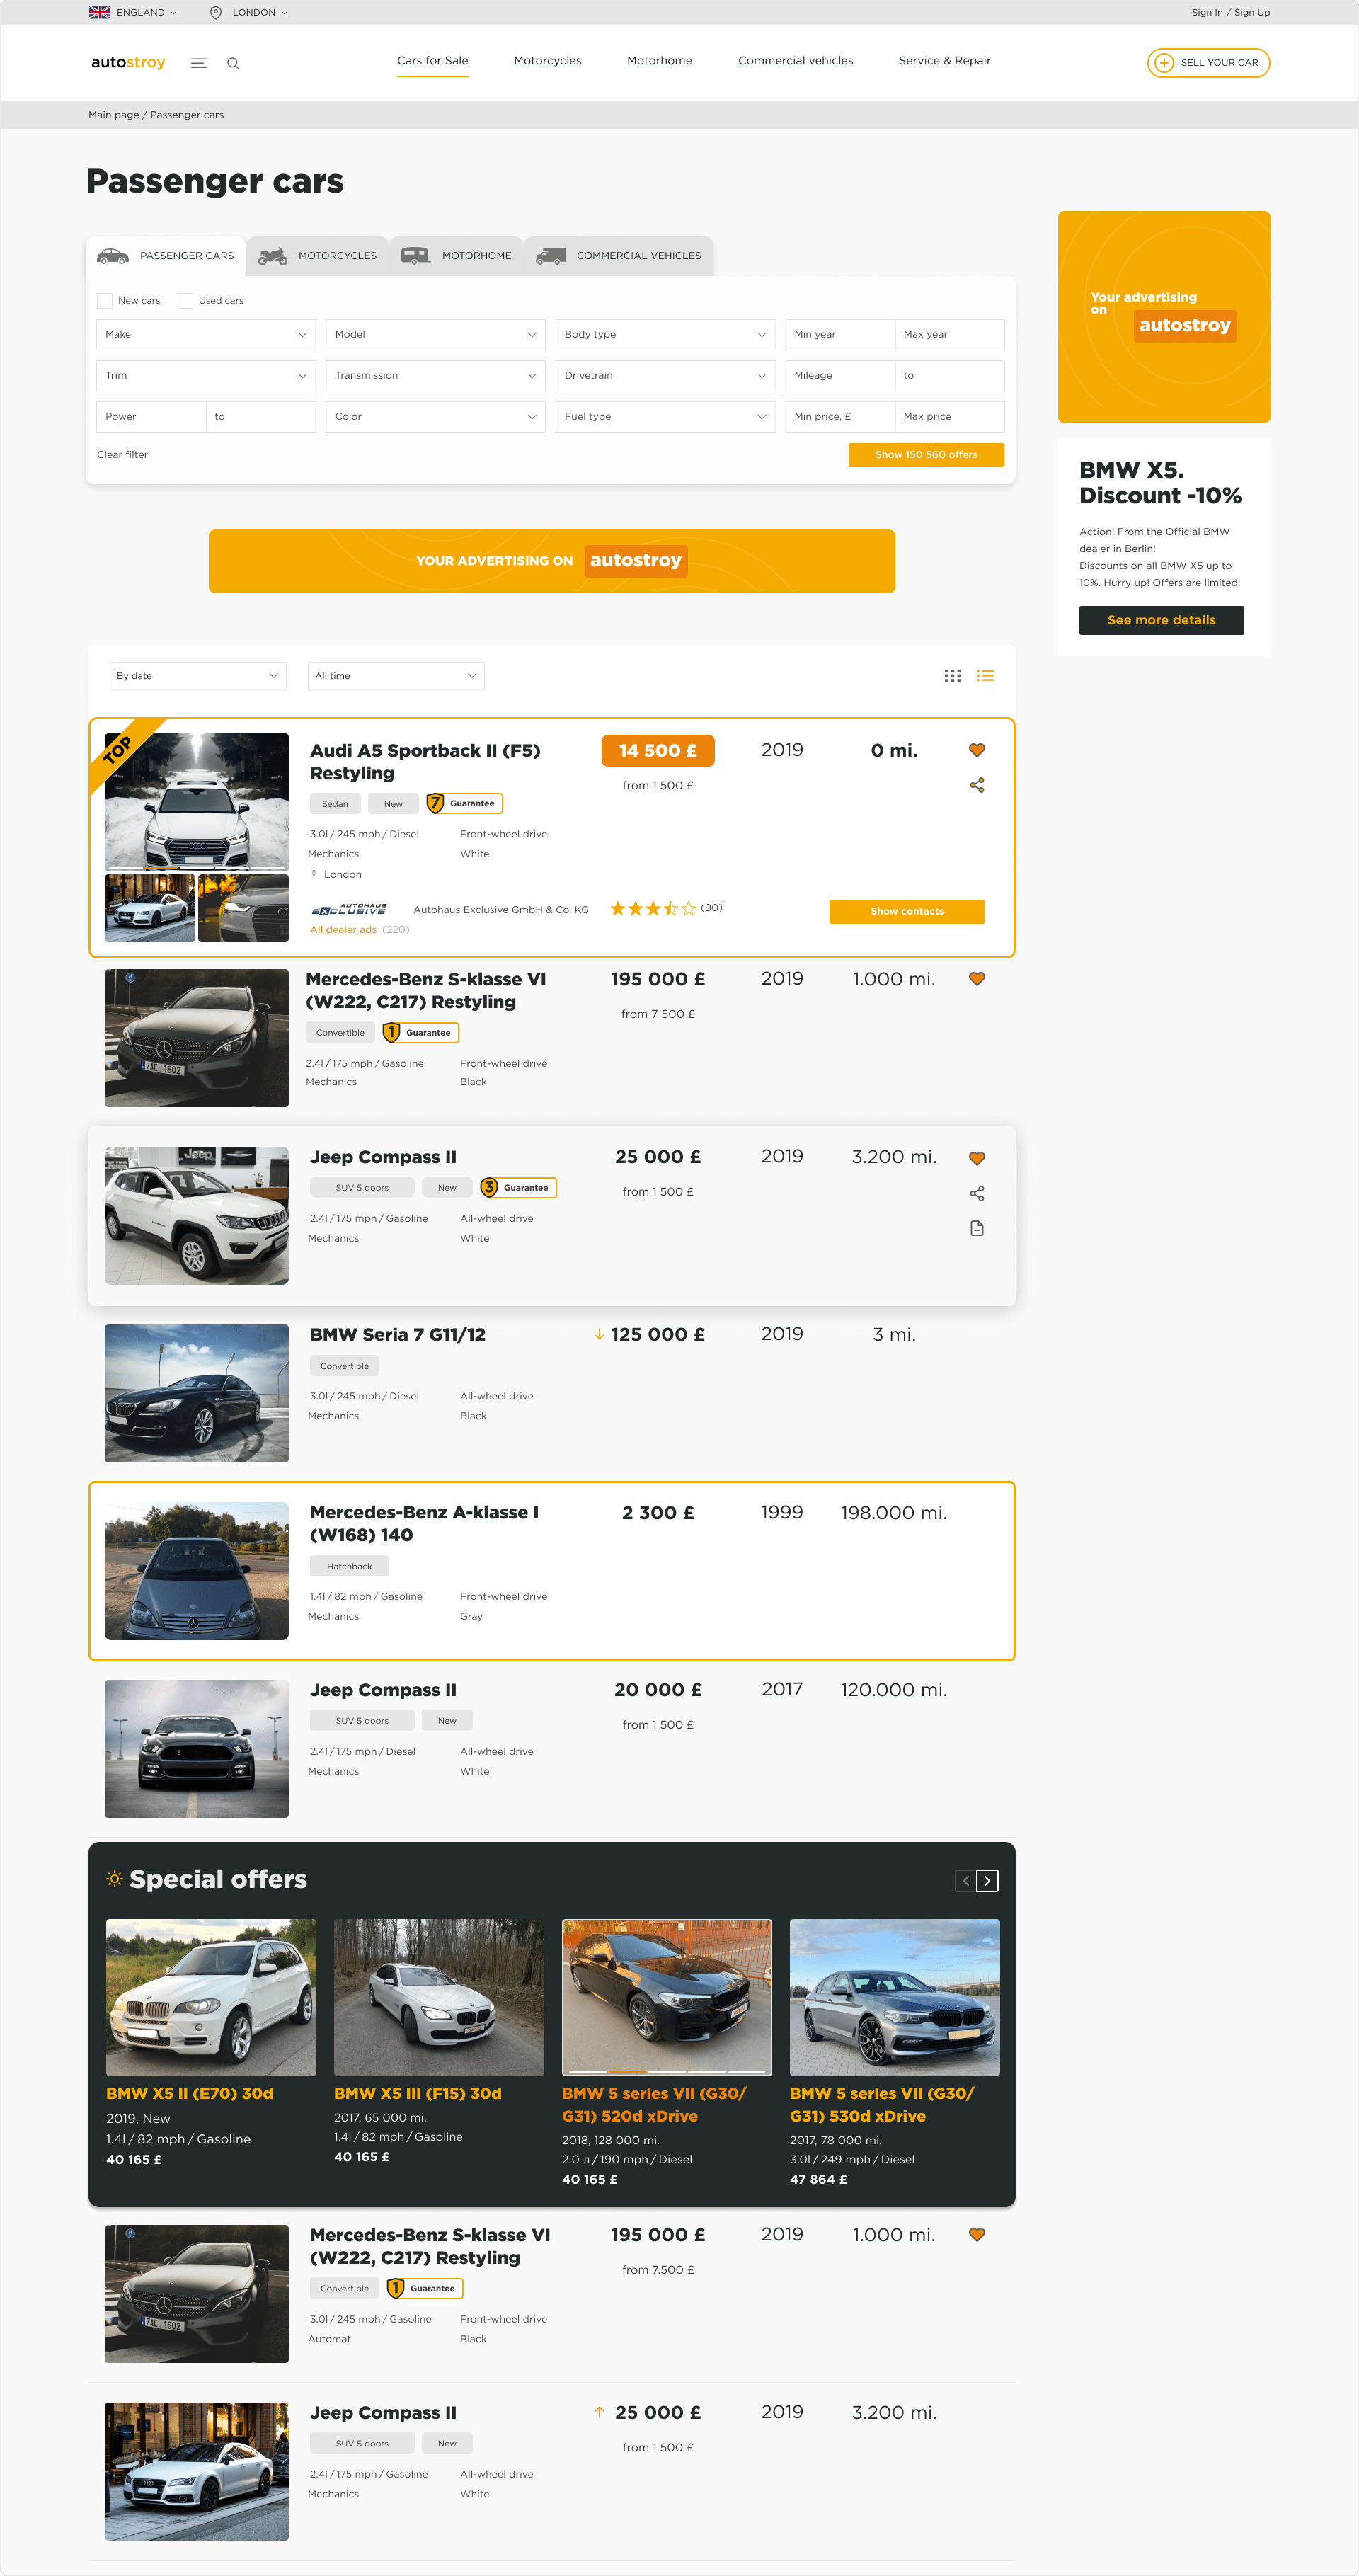
Task: Click the plus icon in Sell Your Car
Action: point(1164,62)
